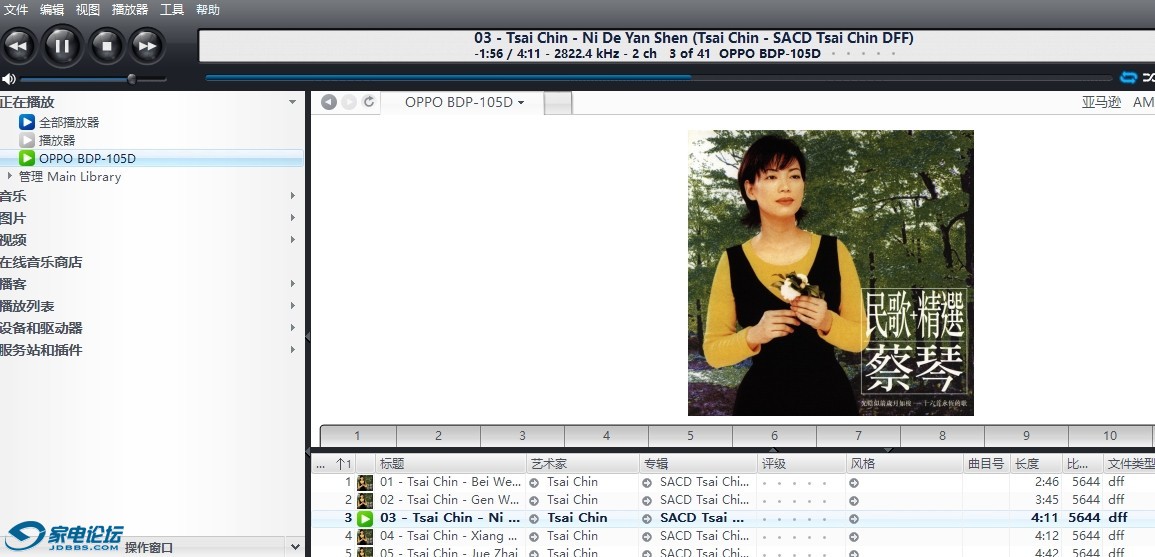Click the back navigation arrow icon
Screen dimensions: 1155x557
pyautogui.click(x=328, y=102)
